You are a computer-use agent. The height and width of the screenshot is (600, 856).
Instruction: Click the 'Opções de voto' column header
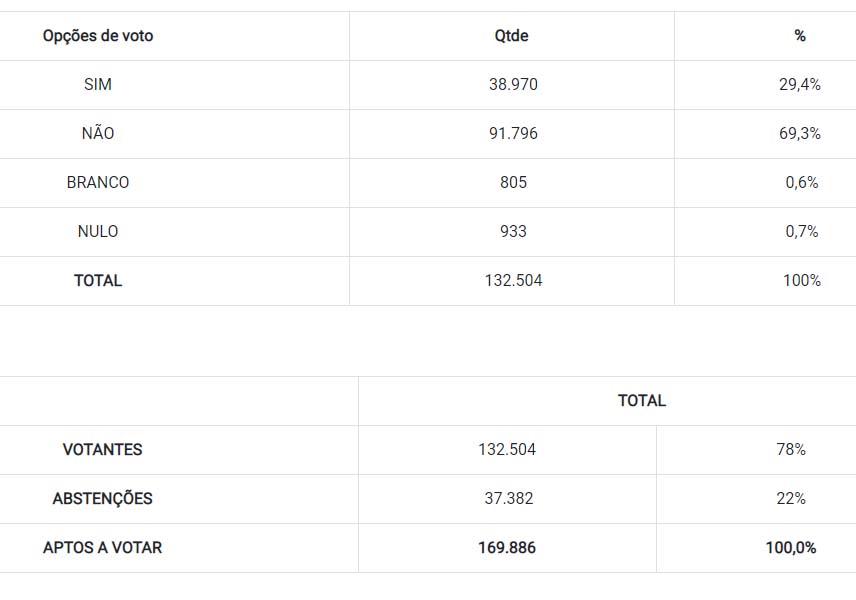pos(98,36)
